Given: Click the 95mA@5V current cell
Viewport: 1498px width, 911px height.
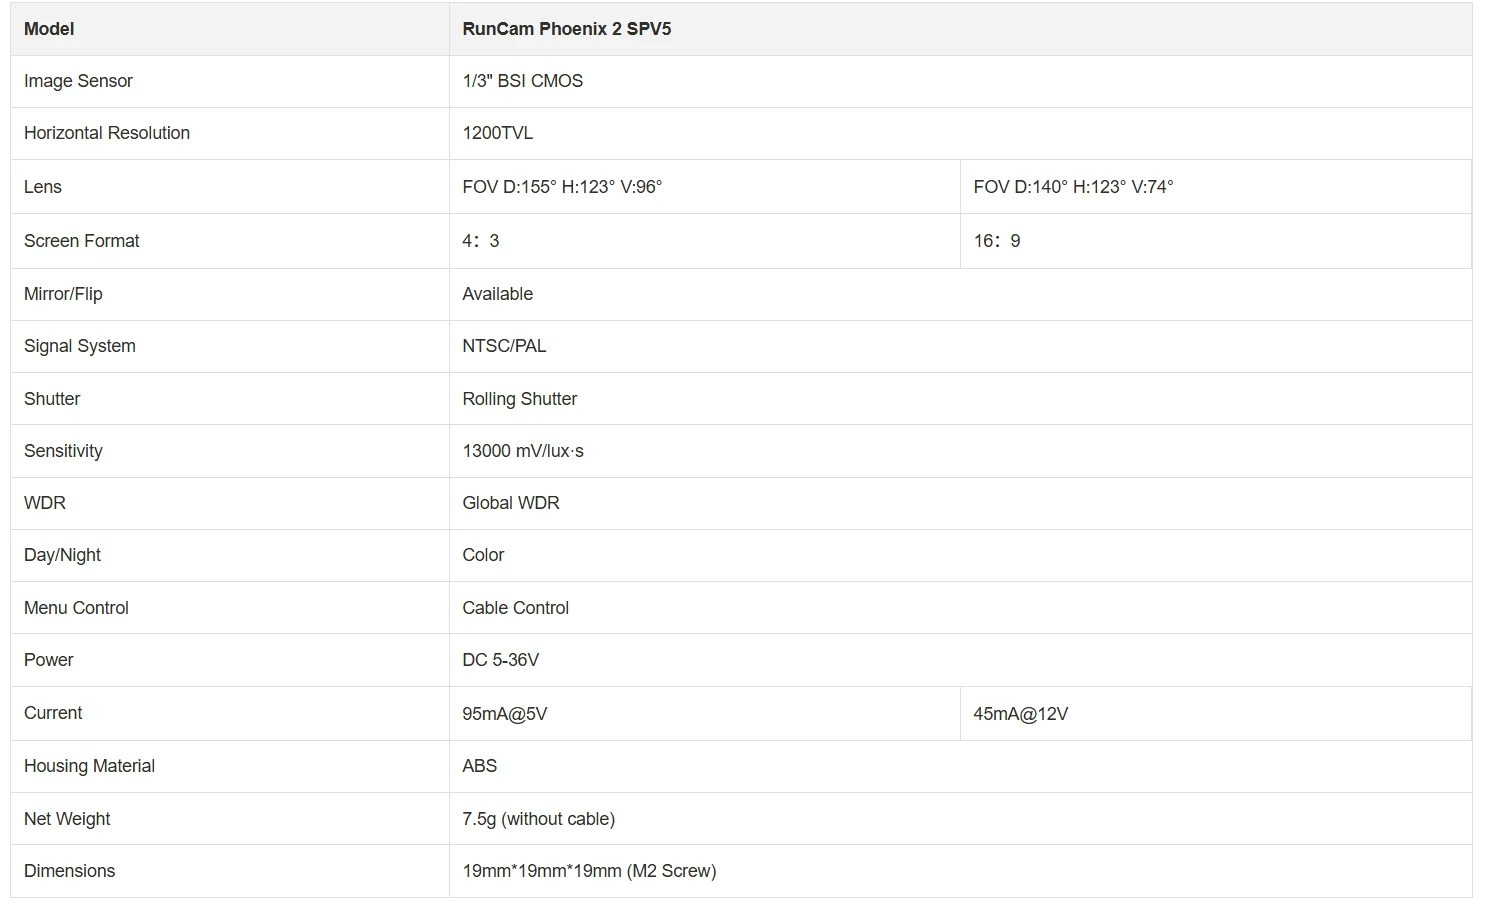Looking at the screenshot, I should click(705, 714).
